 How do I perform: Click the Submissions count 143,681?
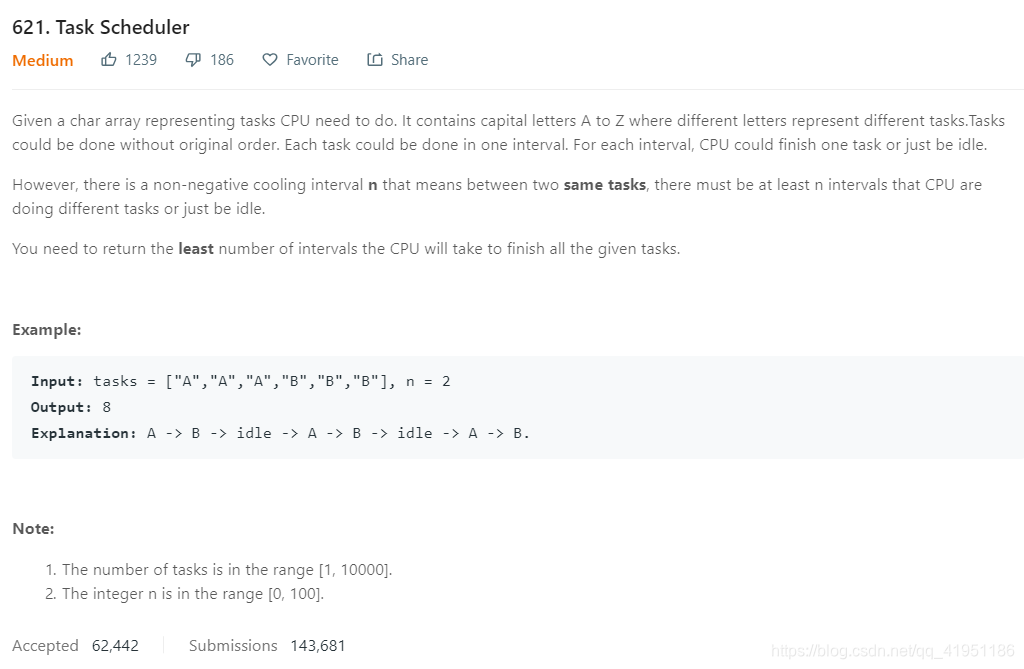click(x=317, y=646)
